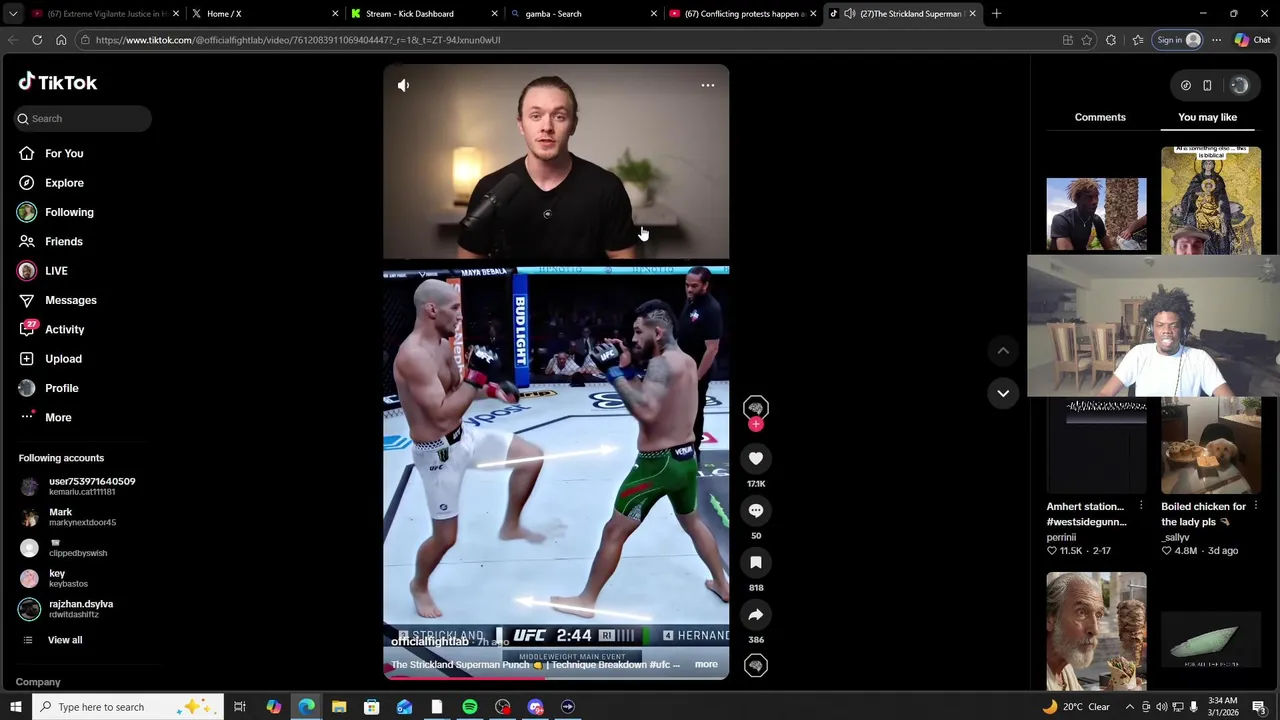Screen dimensions: 1280x720
Task: Go to the browser home page
Action: 61,40
